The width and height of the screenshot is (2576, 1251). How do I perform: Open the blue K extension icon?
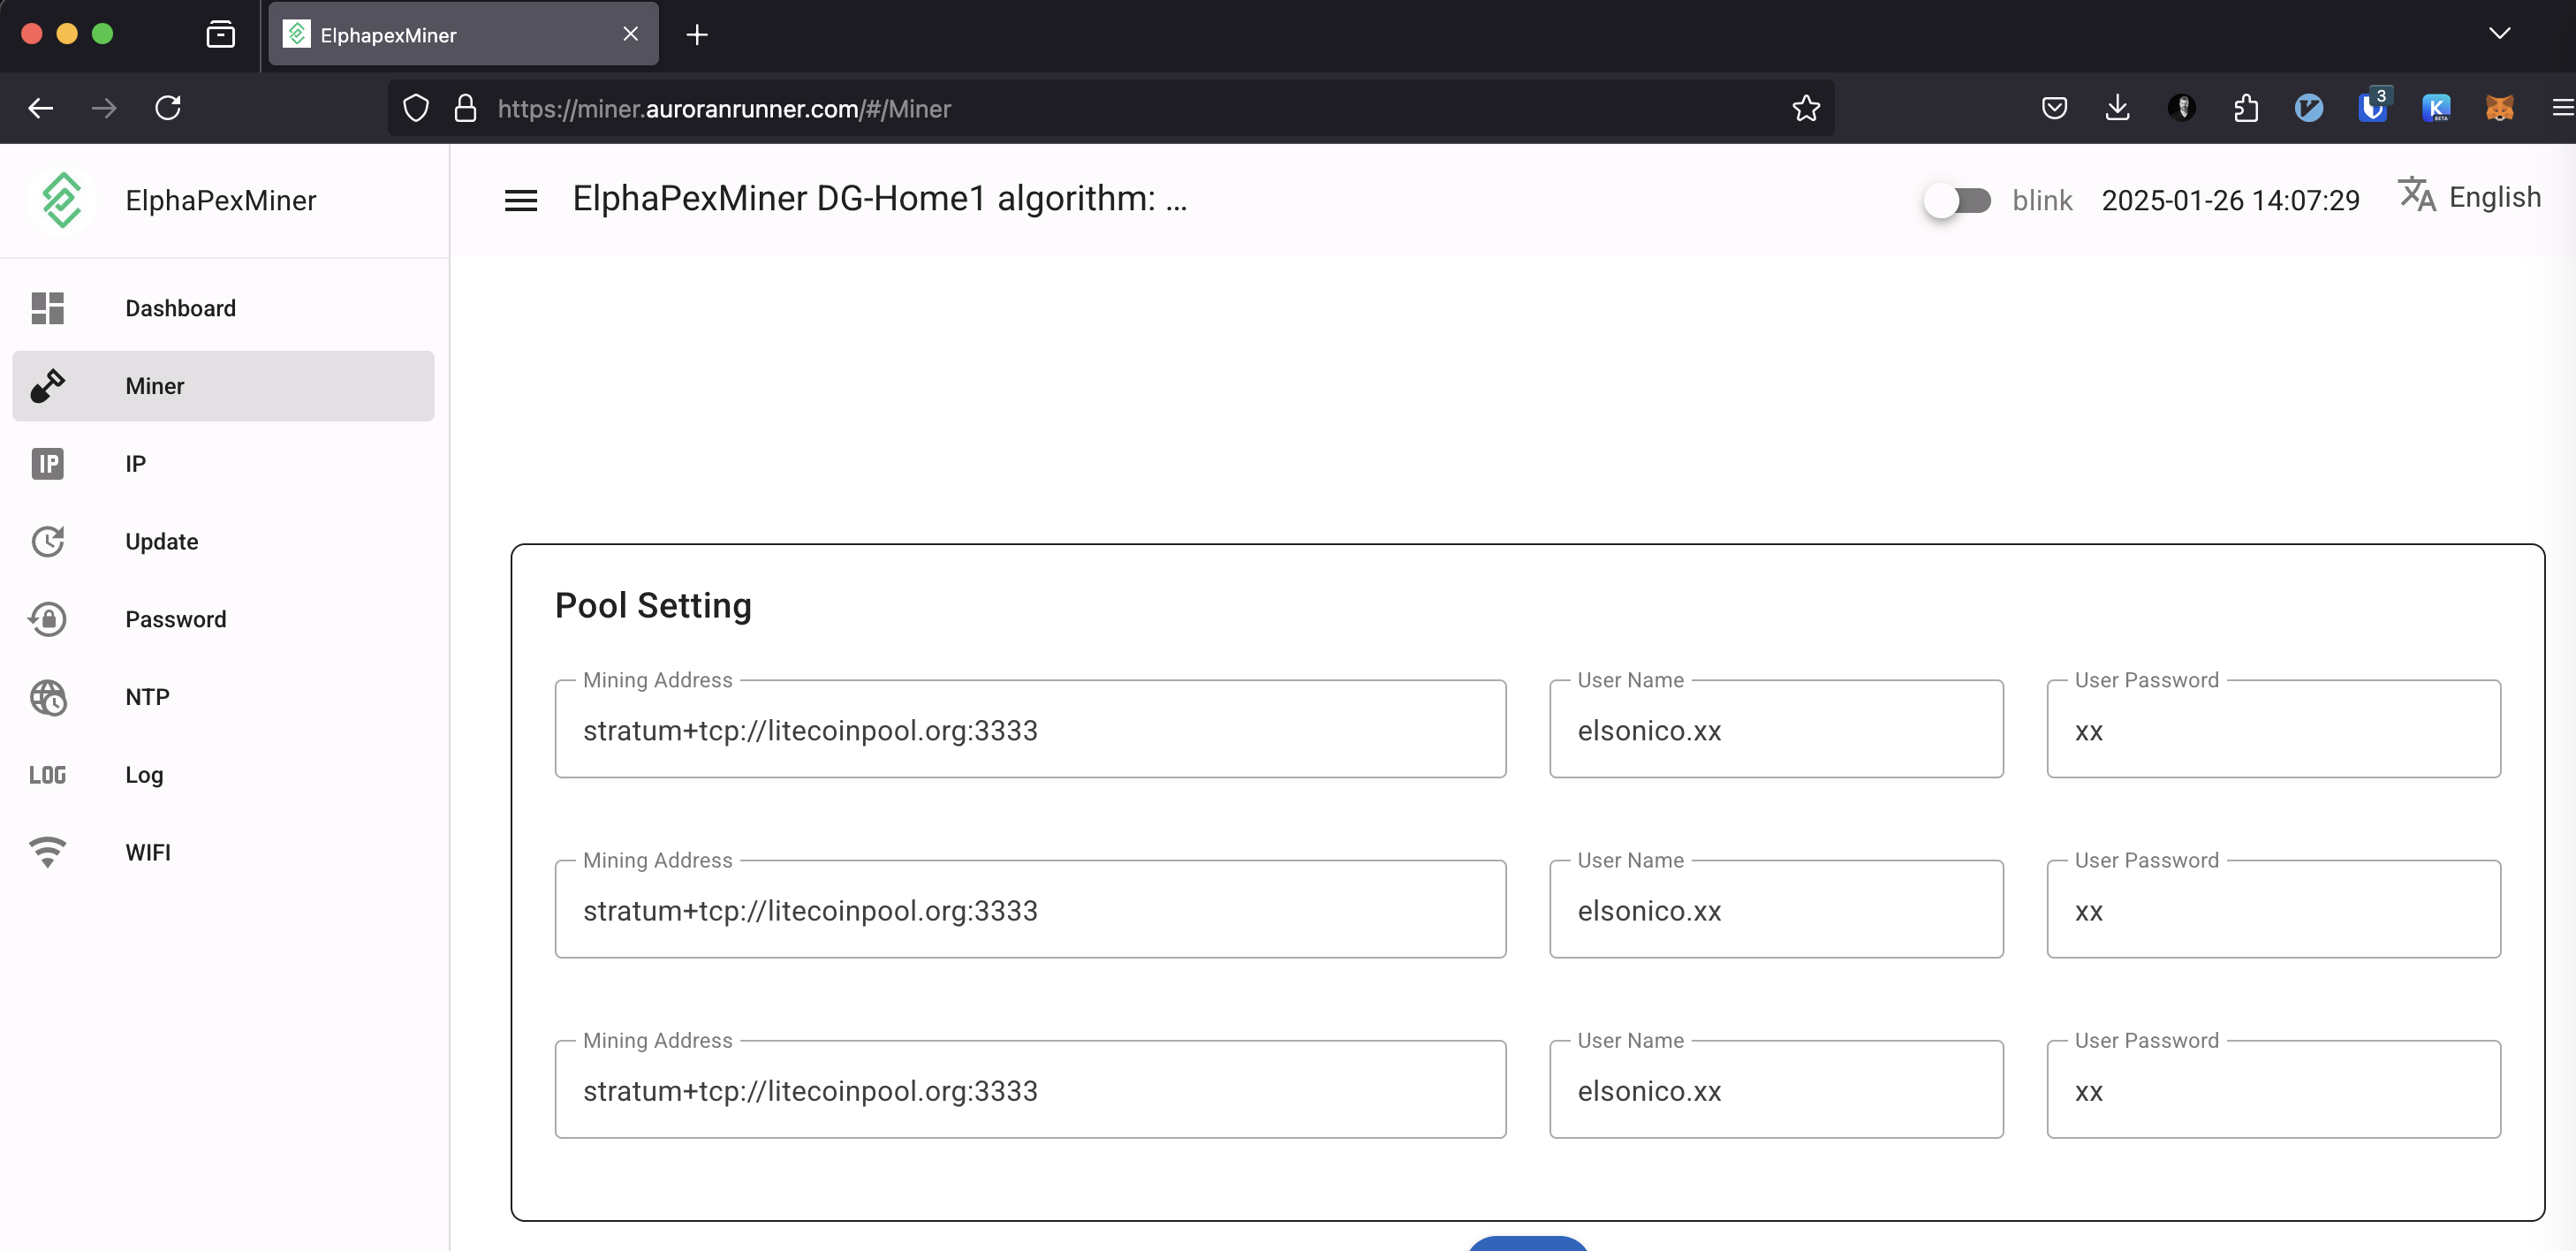2436,108
